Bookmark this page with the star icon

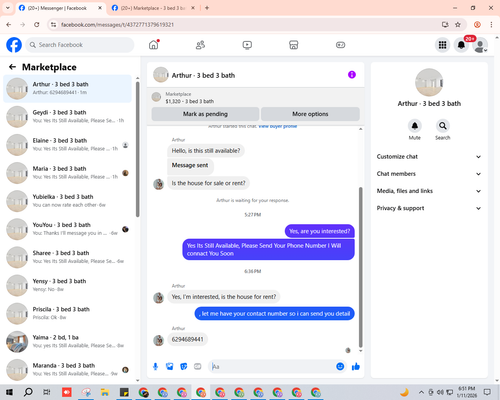pos(458,25)
